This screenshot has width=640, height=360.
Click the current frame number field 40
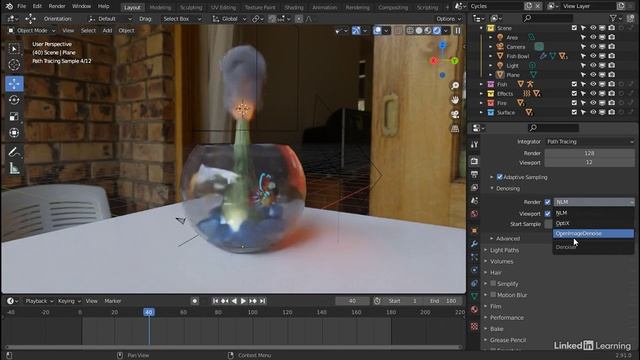(352, 301)
